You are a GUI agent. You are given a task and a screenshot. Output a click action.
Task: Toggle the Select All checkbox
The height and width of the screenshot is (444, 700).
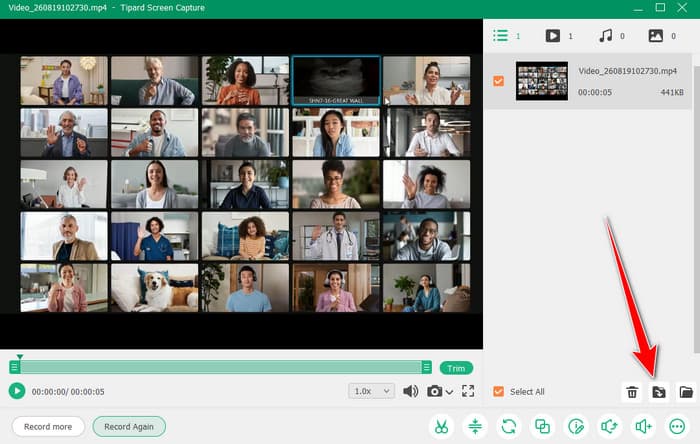(499, 391)
